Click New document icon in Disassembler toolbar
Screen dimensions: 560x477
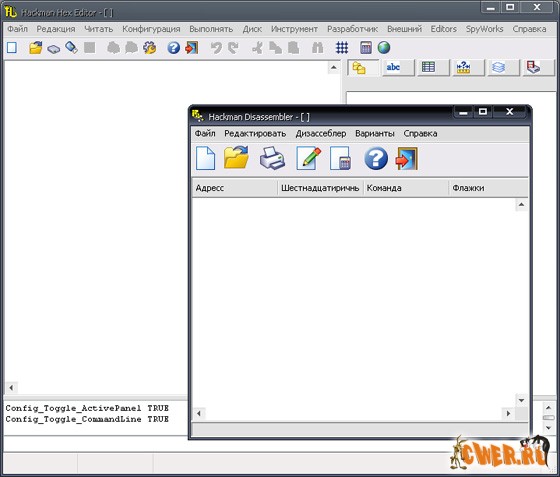coord(205,158)
